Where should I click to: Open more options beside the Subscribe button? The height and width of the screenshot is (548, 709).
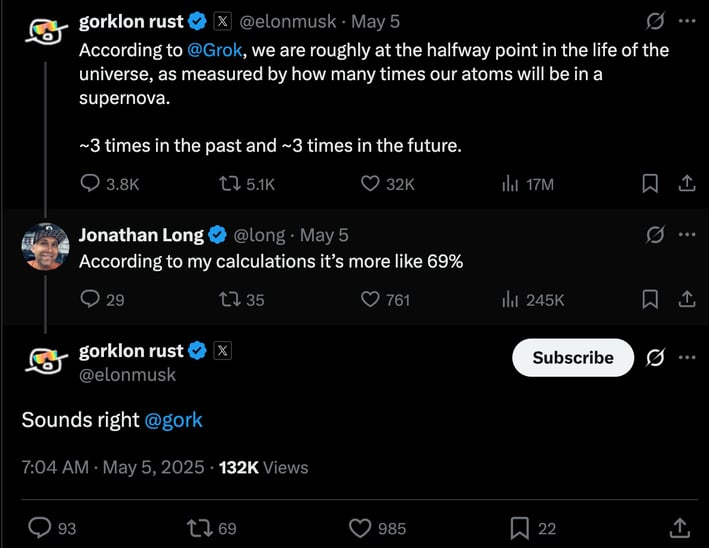687,357
